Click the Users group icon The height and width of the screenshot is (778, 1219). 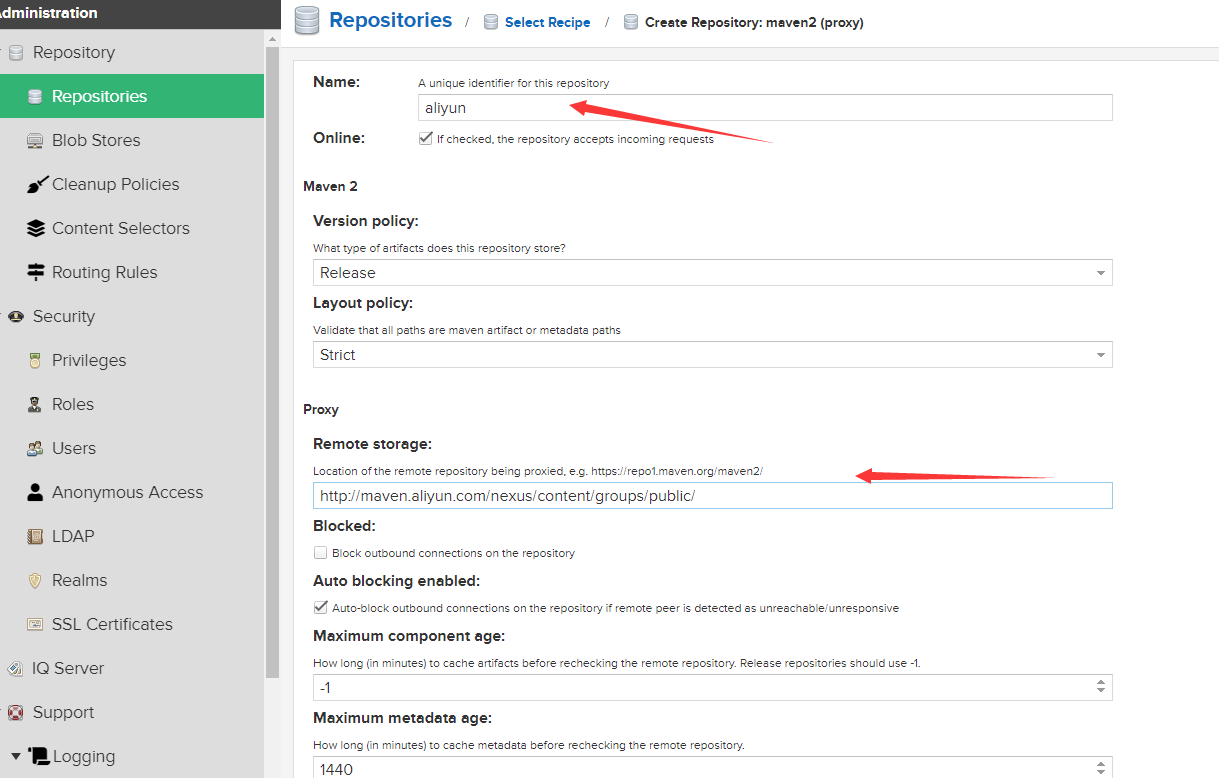pyautogui.click(x=35, y=448)
